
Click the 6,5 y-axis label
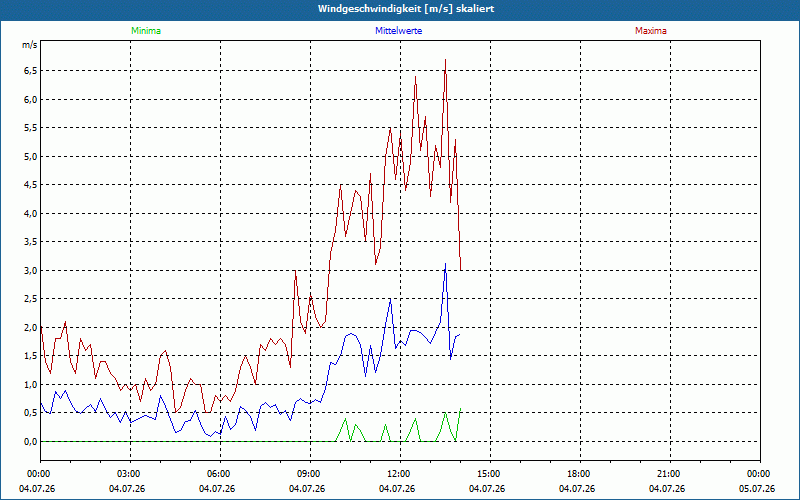(x=31, y=70)
